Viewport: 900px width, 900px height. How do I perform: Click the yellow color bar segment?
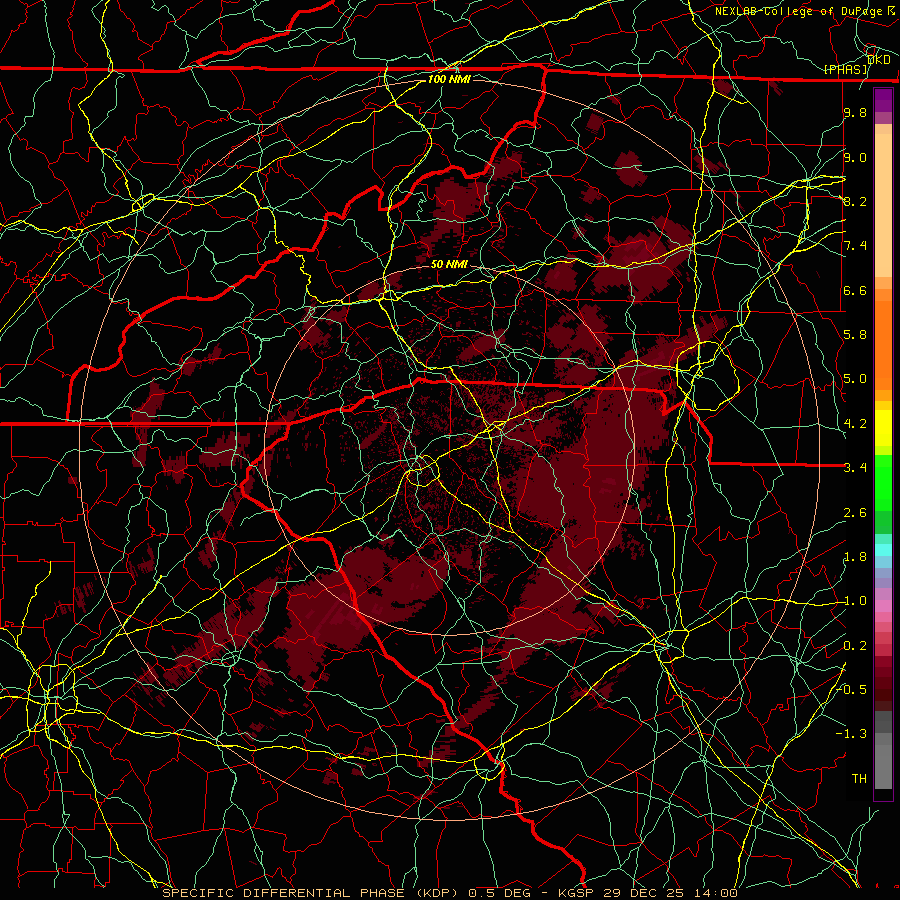click(883, 428)
